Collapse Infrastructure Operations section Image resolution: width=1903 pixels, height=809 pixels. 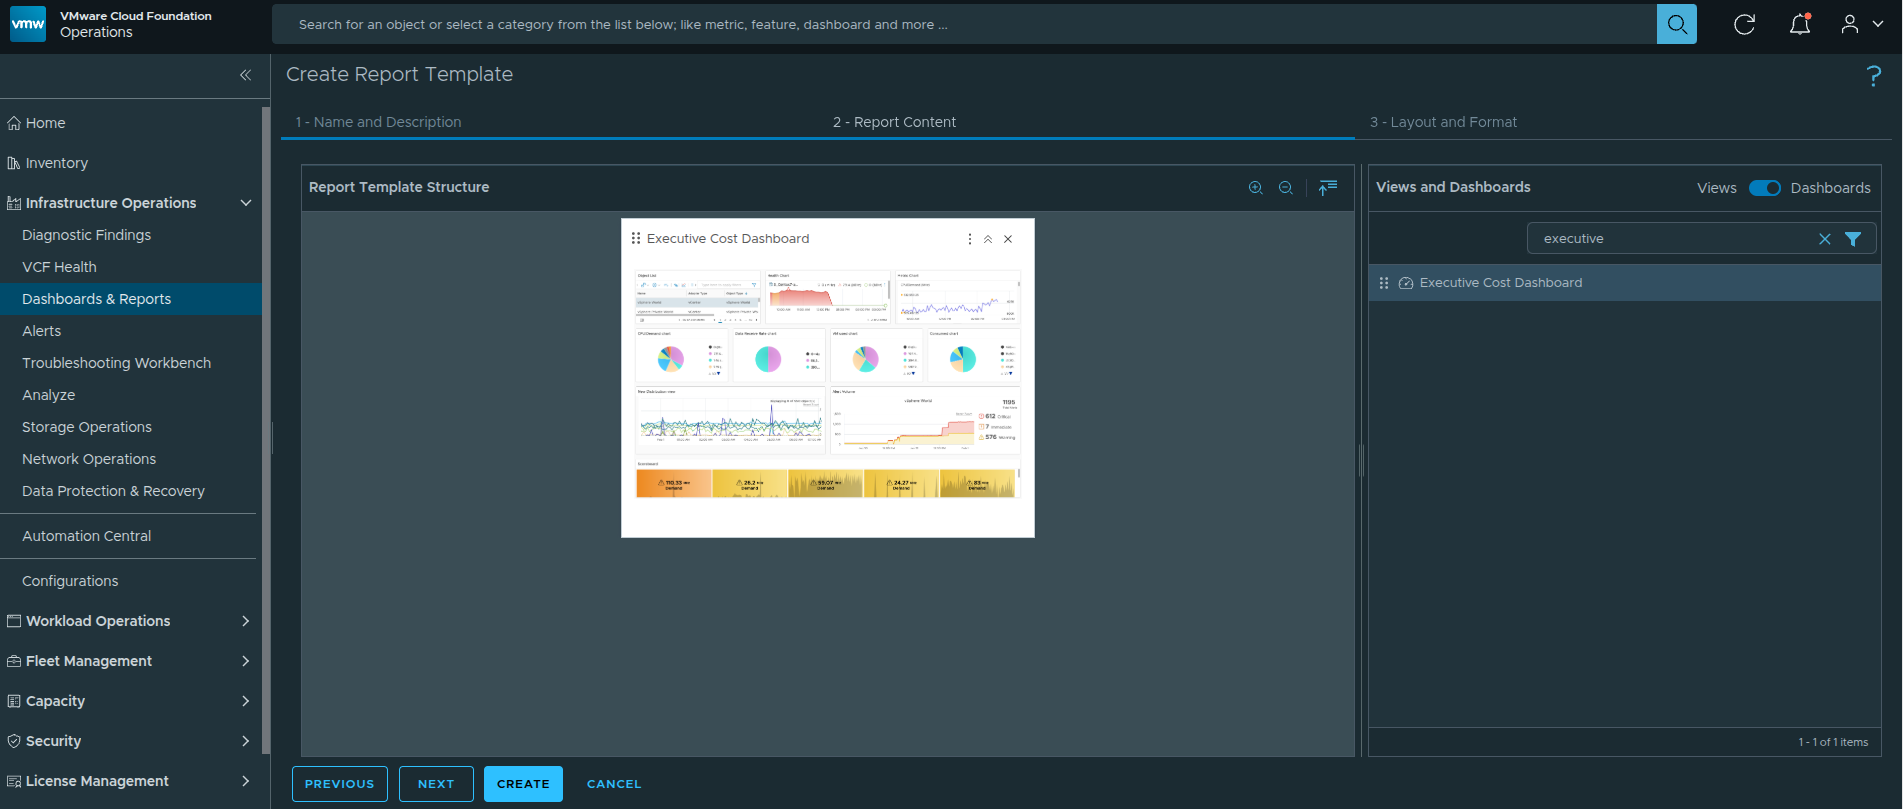click(245, 203)
